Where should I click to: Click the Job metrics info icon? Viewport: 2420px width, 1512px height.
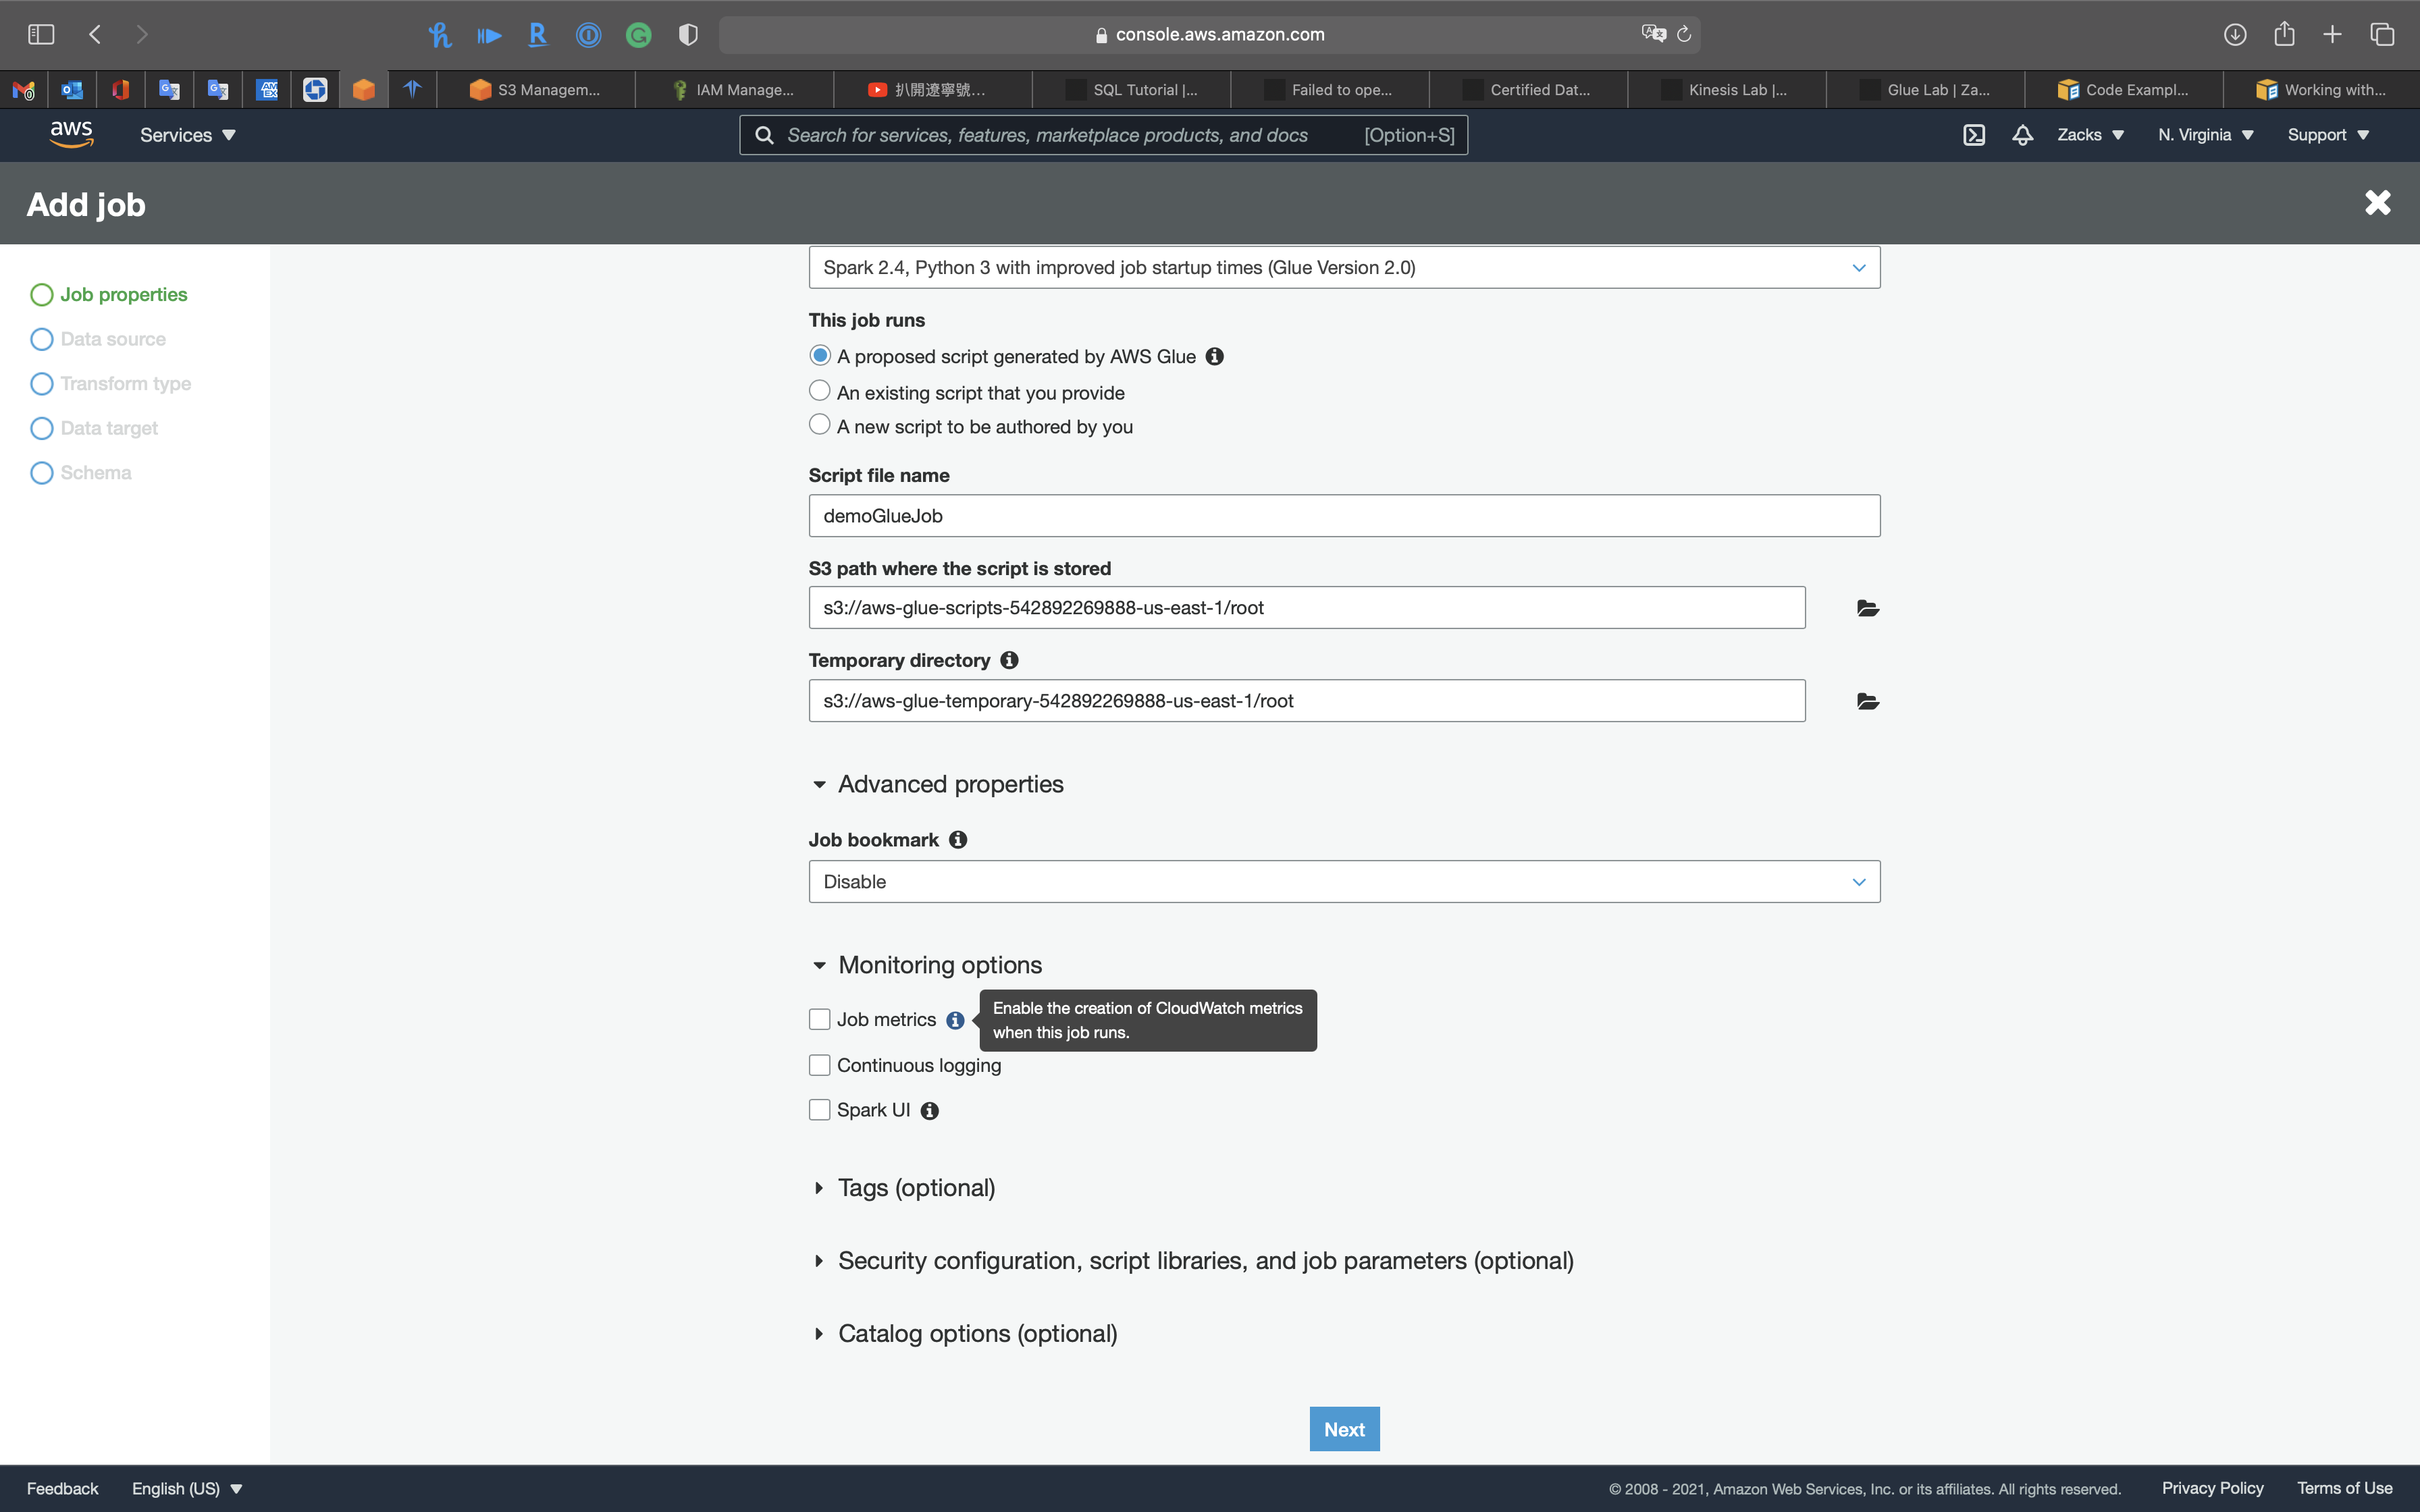(955, 1020)
